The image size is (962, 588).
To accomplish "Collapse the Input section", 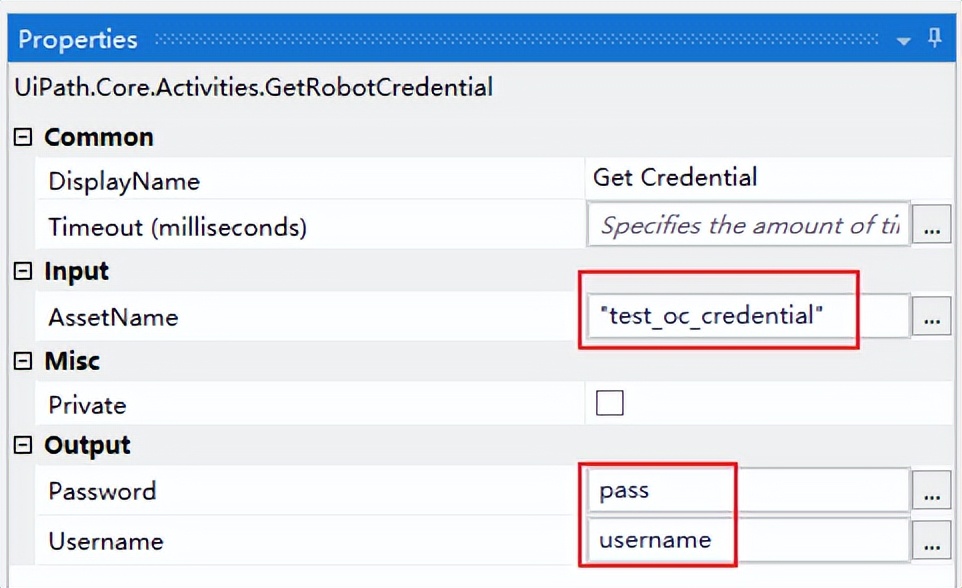I will (24, 272).
